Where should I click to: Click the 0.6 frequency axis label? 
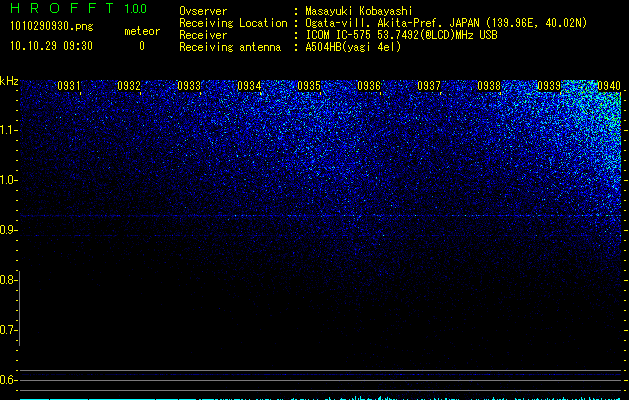[x=7, y=380]
